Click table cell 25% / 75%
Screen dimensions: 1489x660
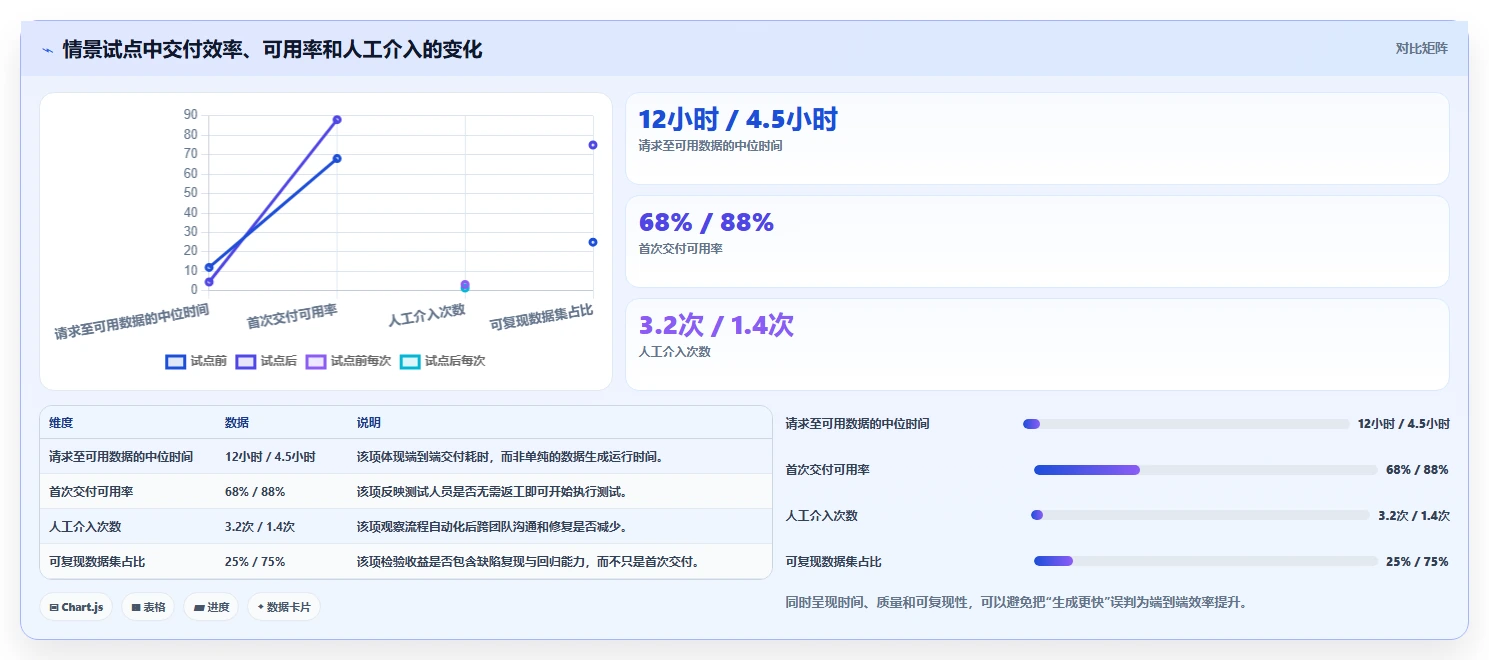255,561
